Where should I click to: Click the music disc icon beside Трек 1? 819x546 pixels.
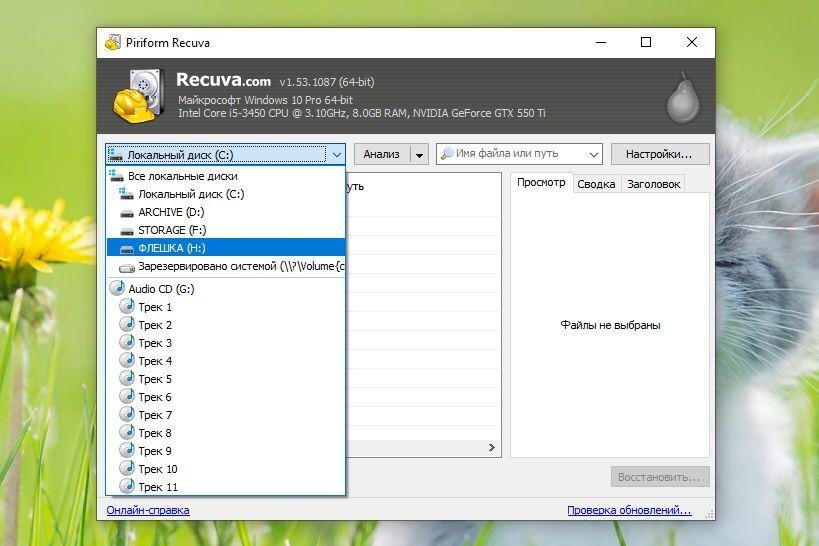click(127, 306)
